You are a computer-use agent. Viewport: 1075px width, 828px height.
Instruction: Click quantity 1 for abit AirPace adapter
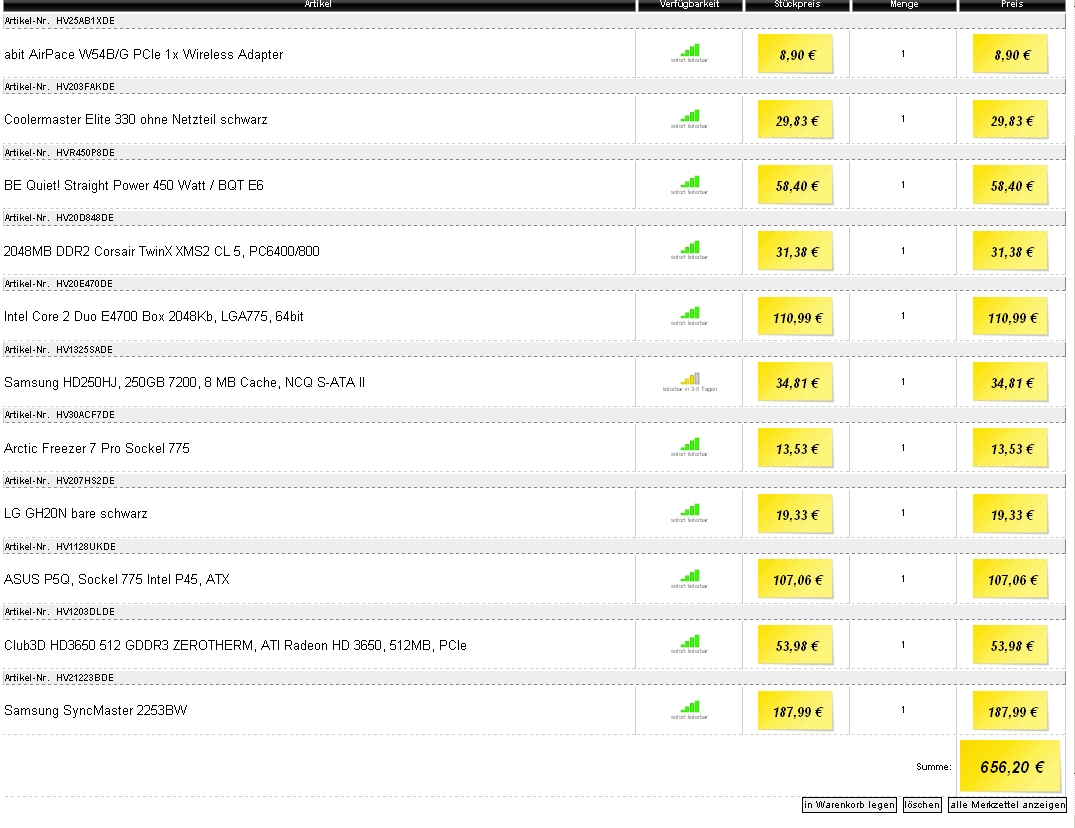(x=903, y=53)
